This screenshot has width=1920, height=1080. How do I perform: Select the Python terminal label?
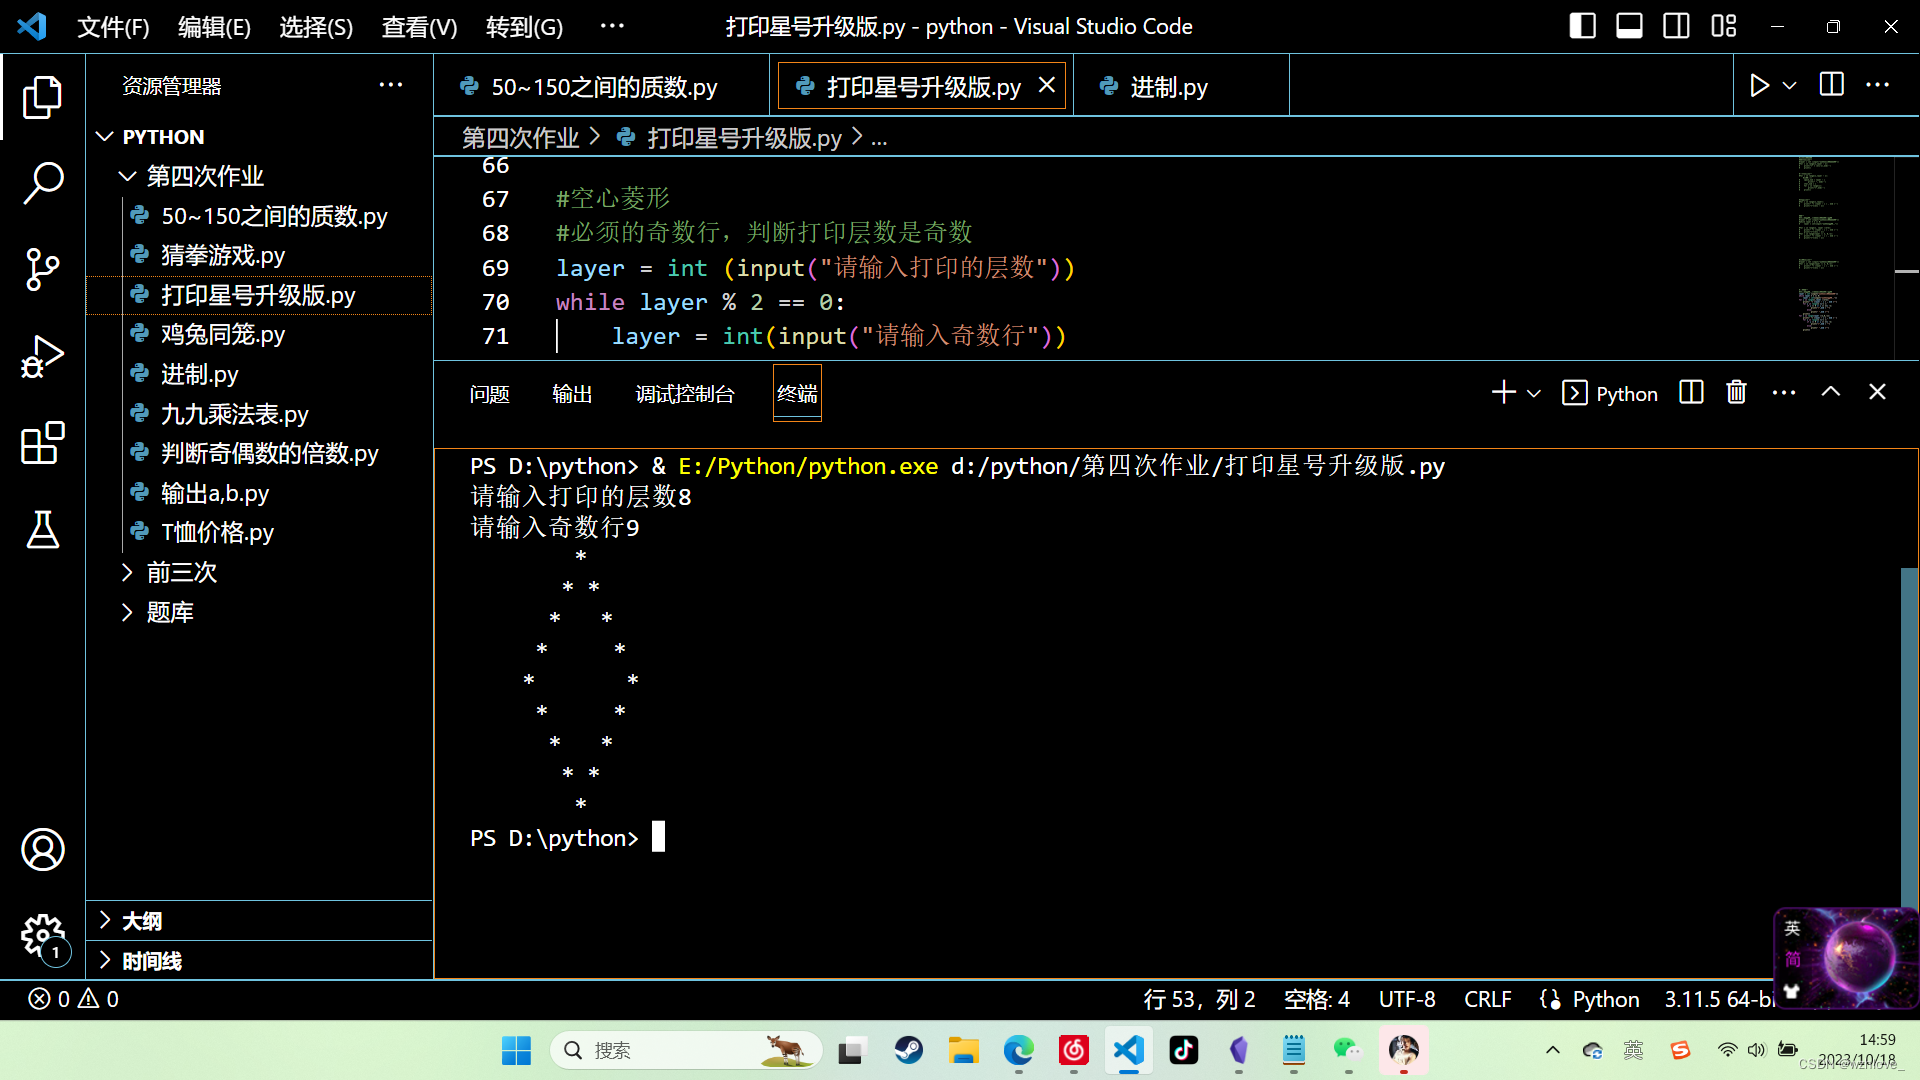pyautogui.click(x=1610, y=394)
